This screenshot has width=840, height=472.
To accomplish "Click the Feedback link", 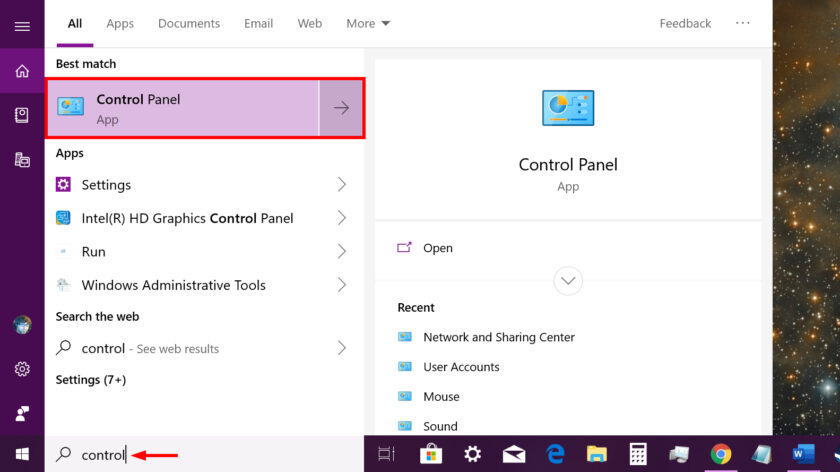I will tap(685, 24).
